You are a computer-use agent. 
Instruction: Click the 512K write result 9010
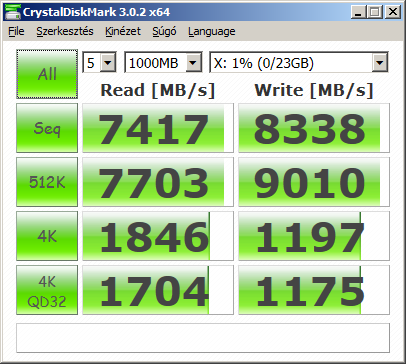coord(314,182)
